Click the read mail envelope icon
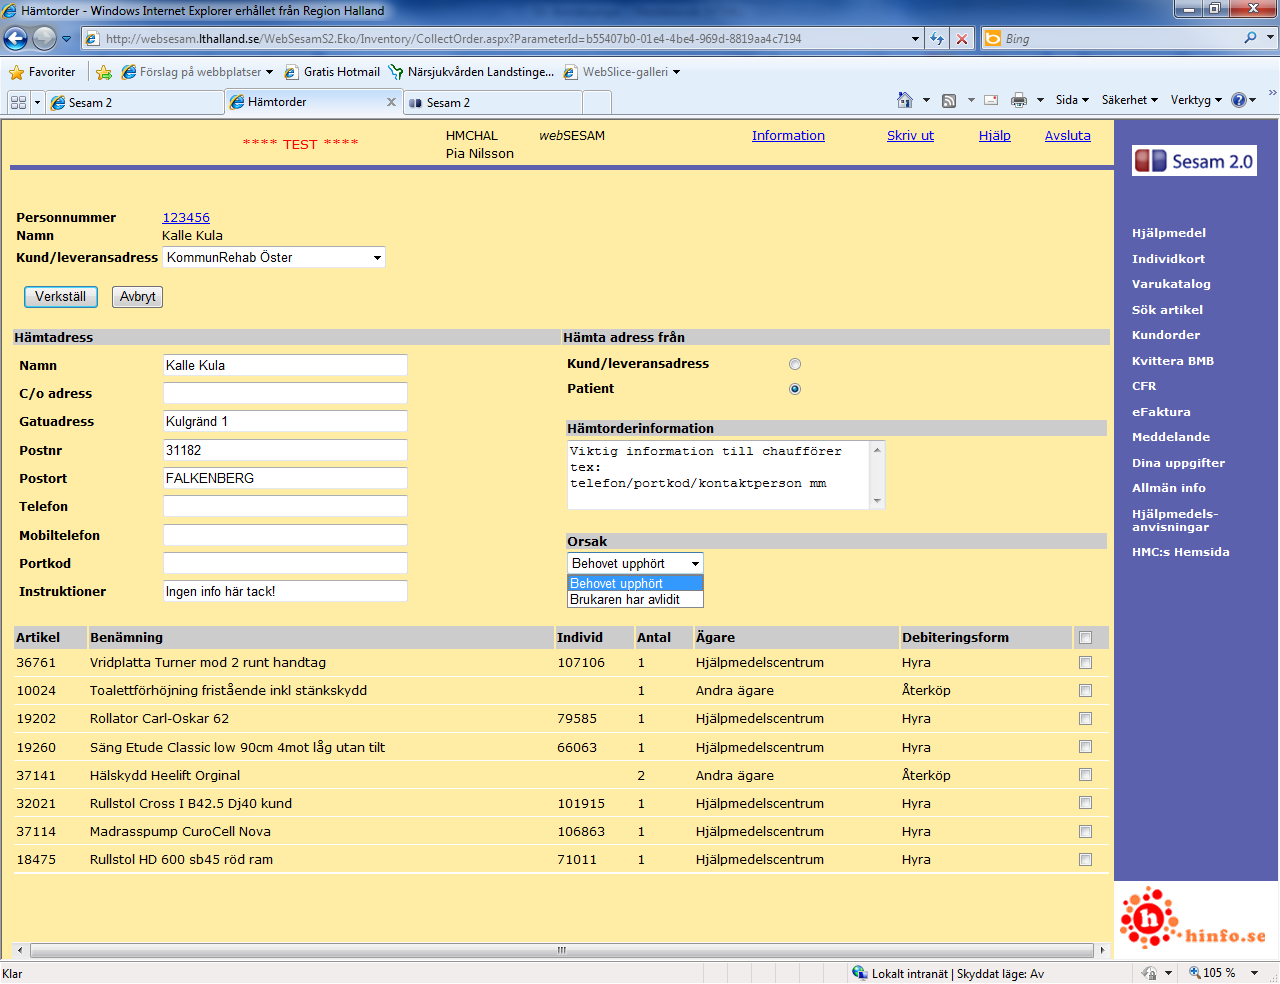 [991, 100]
